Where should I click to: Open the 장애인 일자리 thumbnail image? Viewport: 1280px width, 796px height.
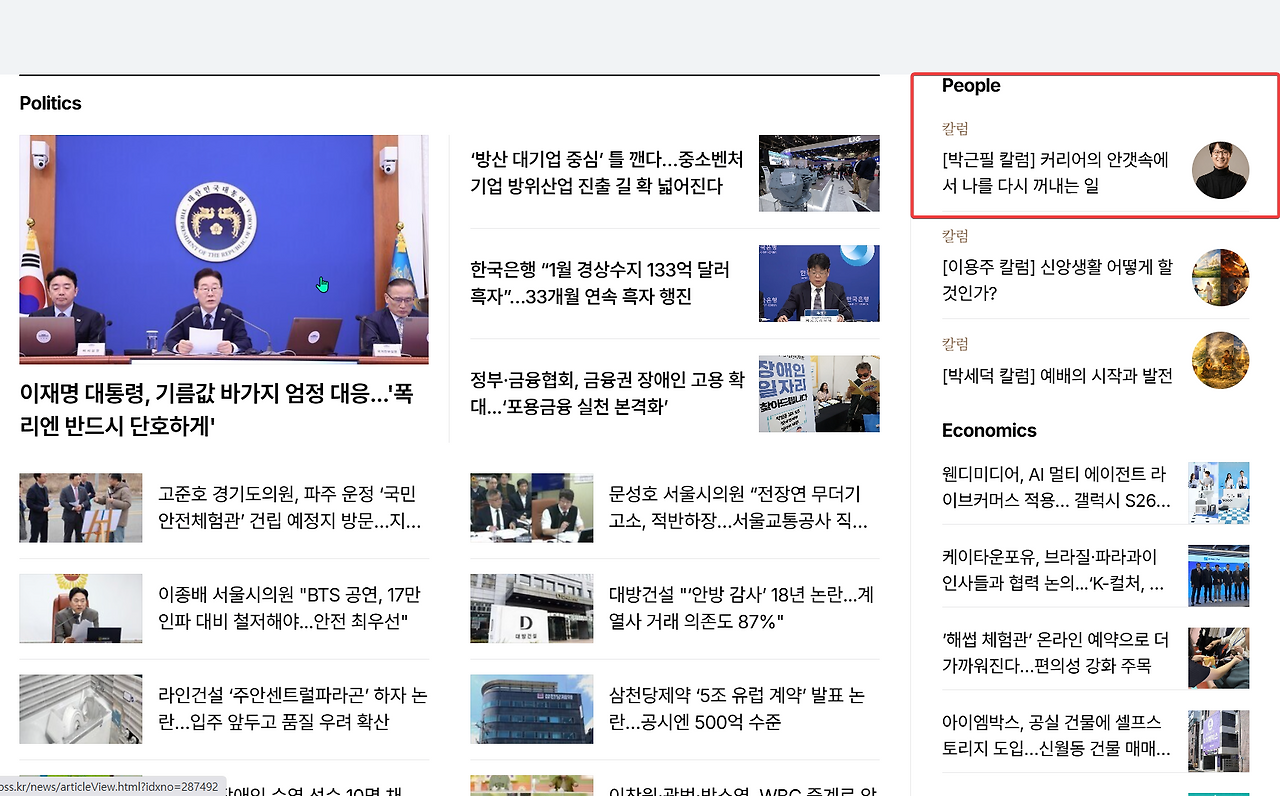coord(819,394)
